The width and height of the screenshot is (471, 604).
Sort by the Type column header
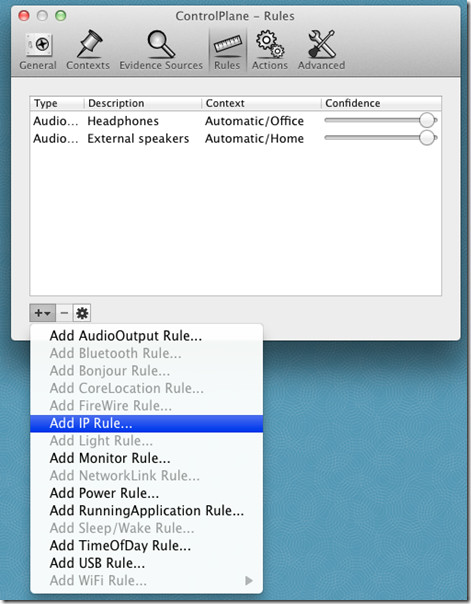pos(57,103)
